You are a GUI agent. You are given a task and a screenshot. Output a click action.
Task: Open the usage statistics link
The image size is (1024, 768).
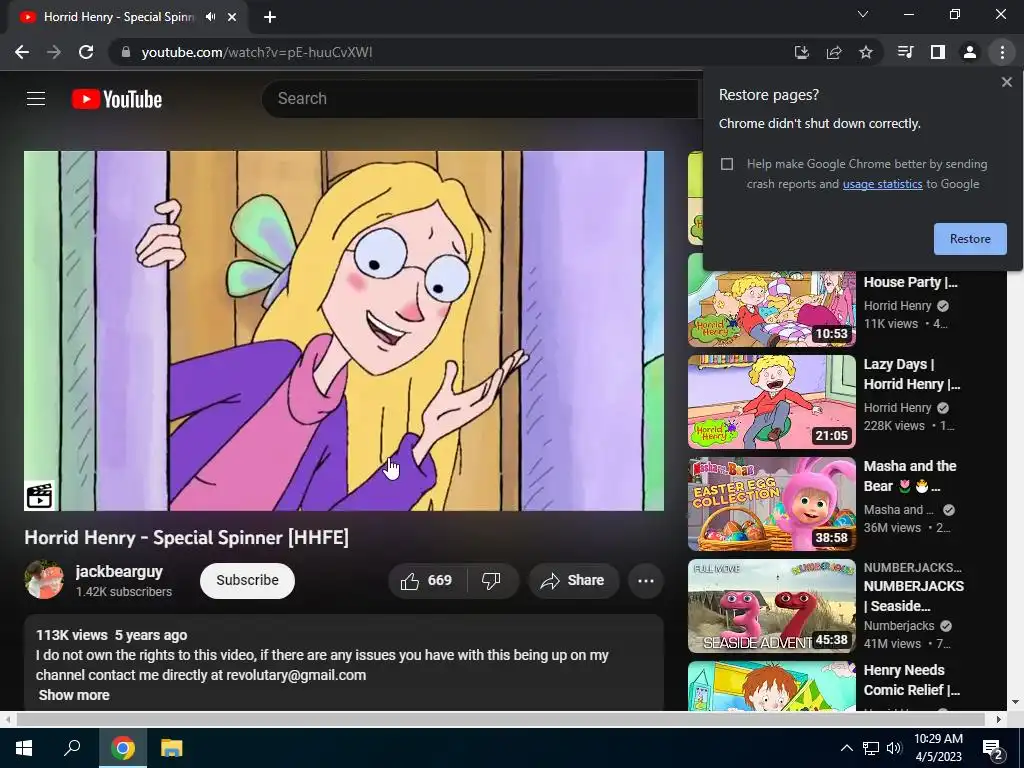click(882, 184)
